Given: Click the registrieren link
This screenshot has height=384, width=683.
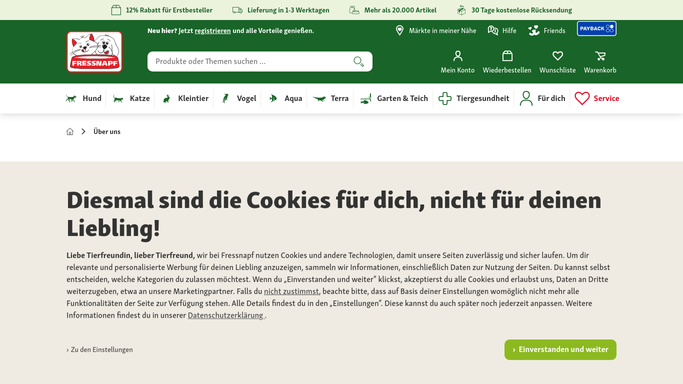Looking at the screenshot, I should click(x=213, y=31).
